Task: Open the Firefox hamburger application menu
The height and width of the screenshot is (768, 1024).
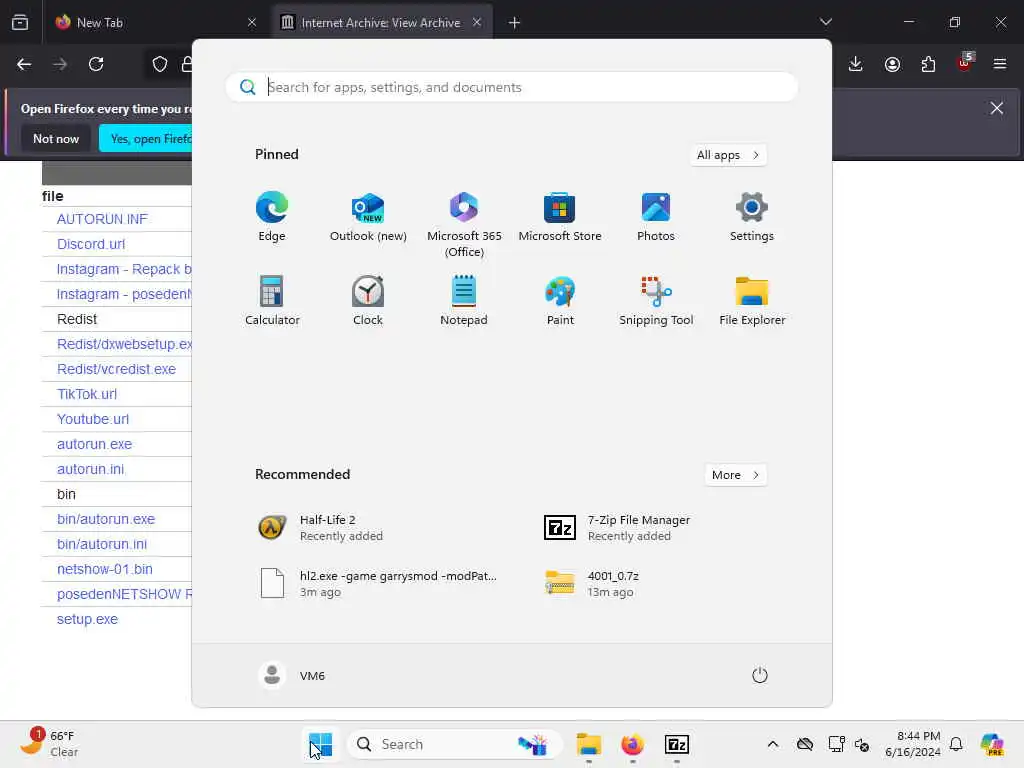Action: pos(1000,64)
